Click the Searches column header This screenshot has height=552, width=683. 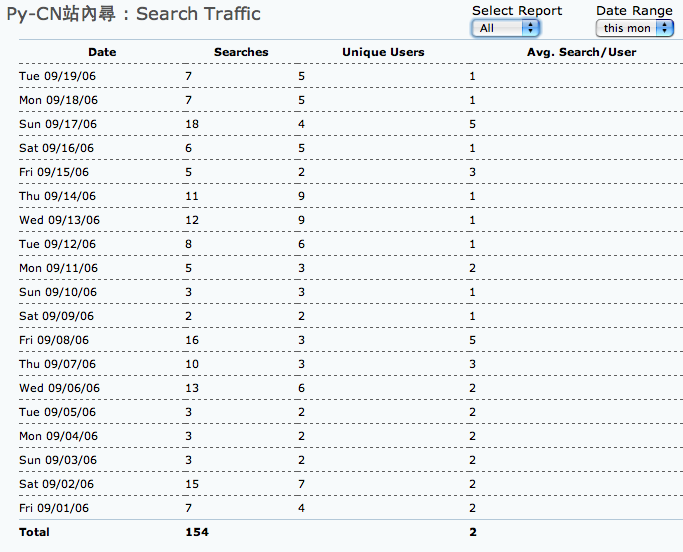click(241, 52)
